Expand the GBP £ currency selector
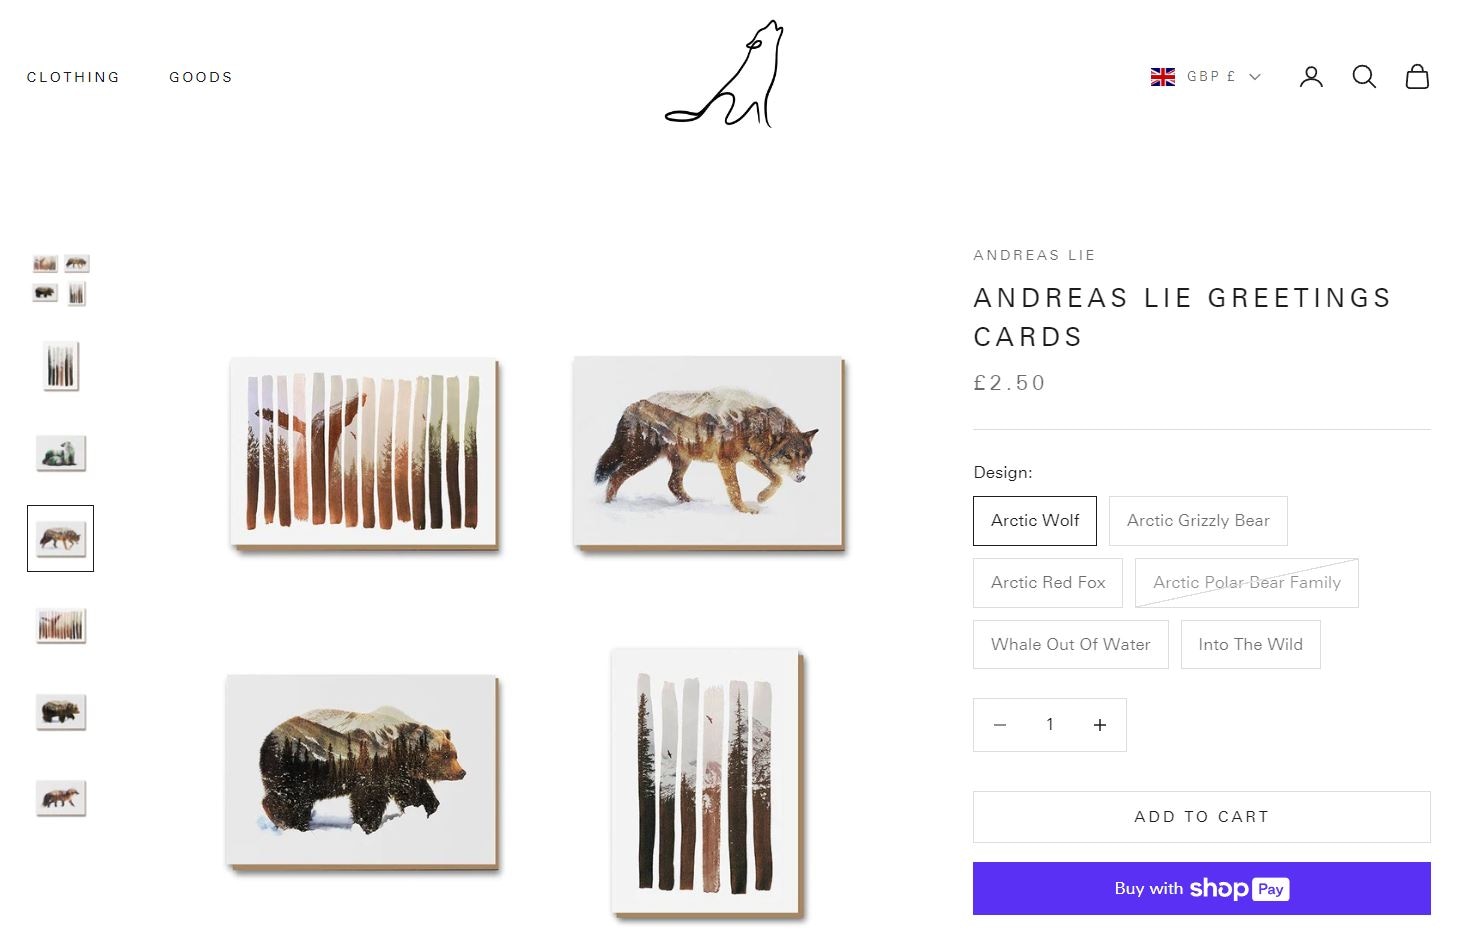 [x=1224, y=77]
